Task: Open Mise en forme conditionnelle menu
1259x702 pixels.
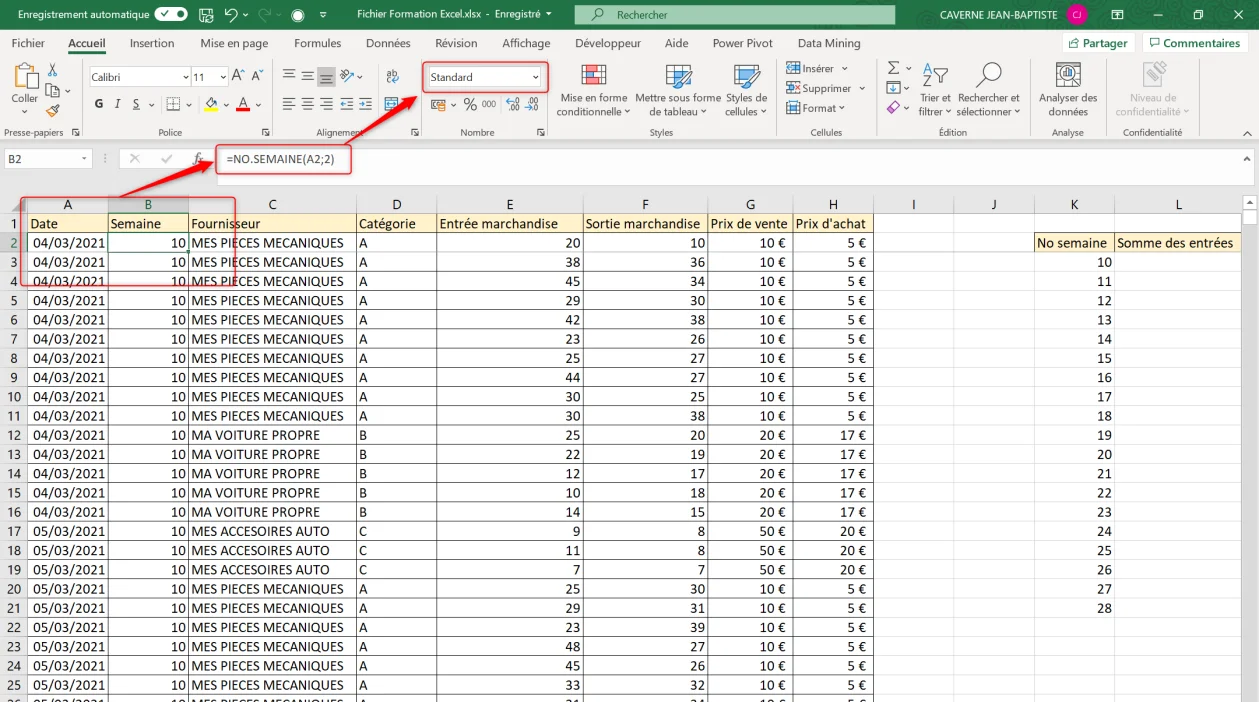Action: click(594, 91)
